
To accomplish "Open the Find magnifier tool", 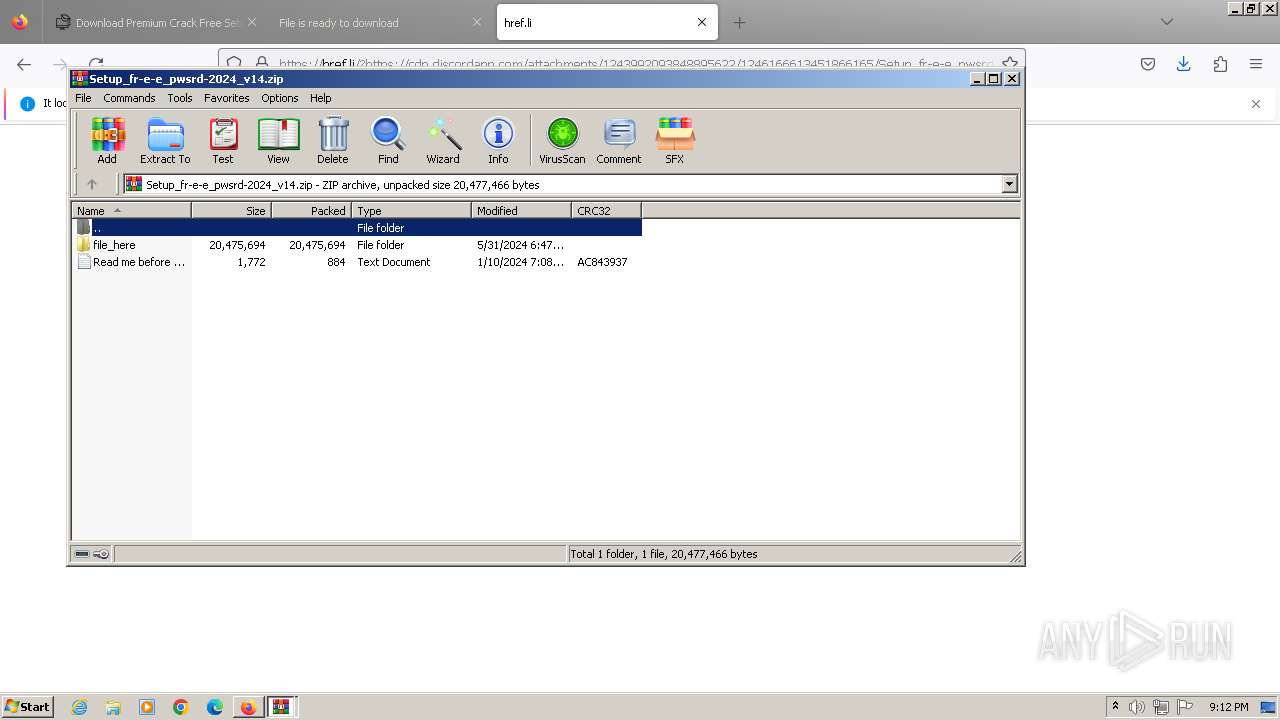I will point(388,140).
